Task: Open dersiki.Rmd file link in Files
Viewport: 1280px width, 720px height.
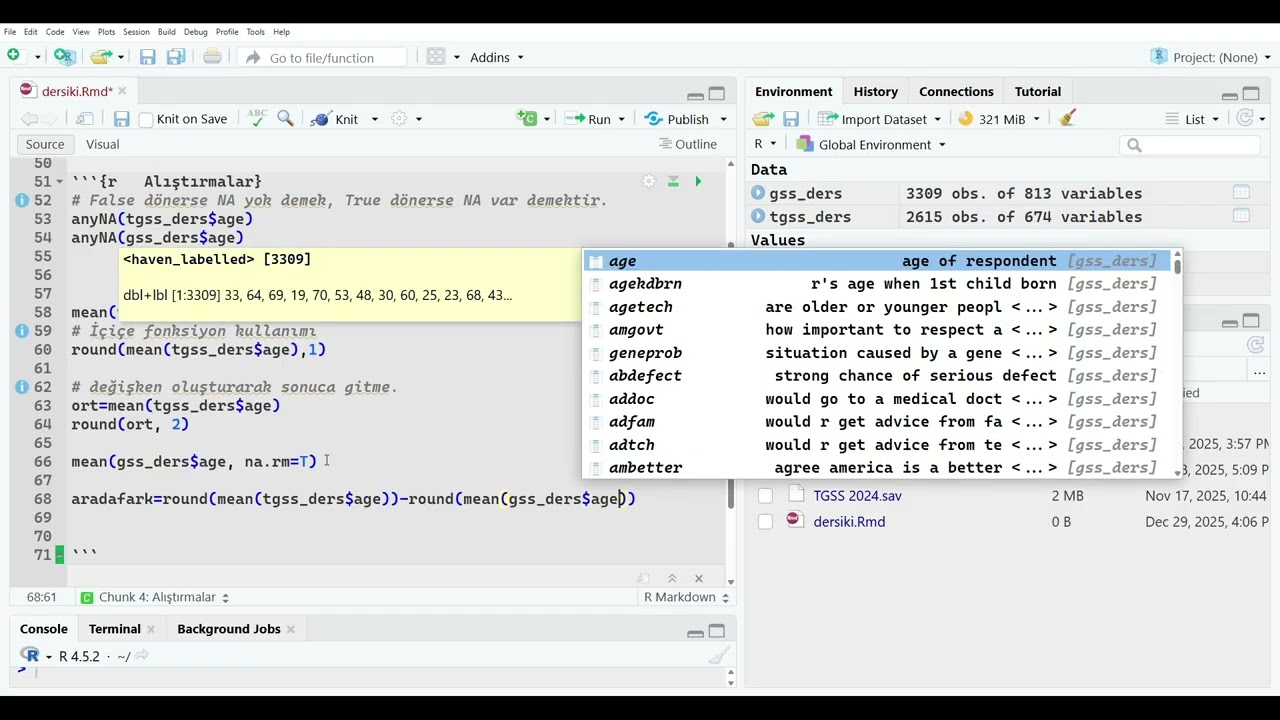Action: [849, 521]
